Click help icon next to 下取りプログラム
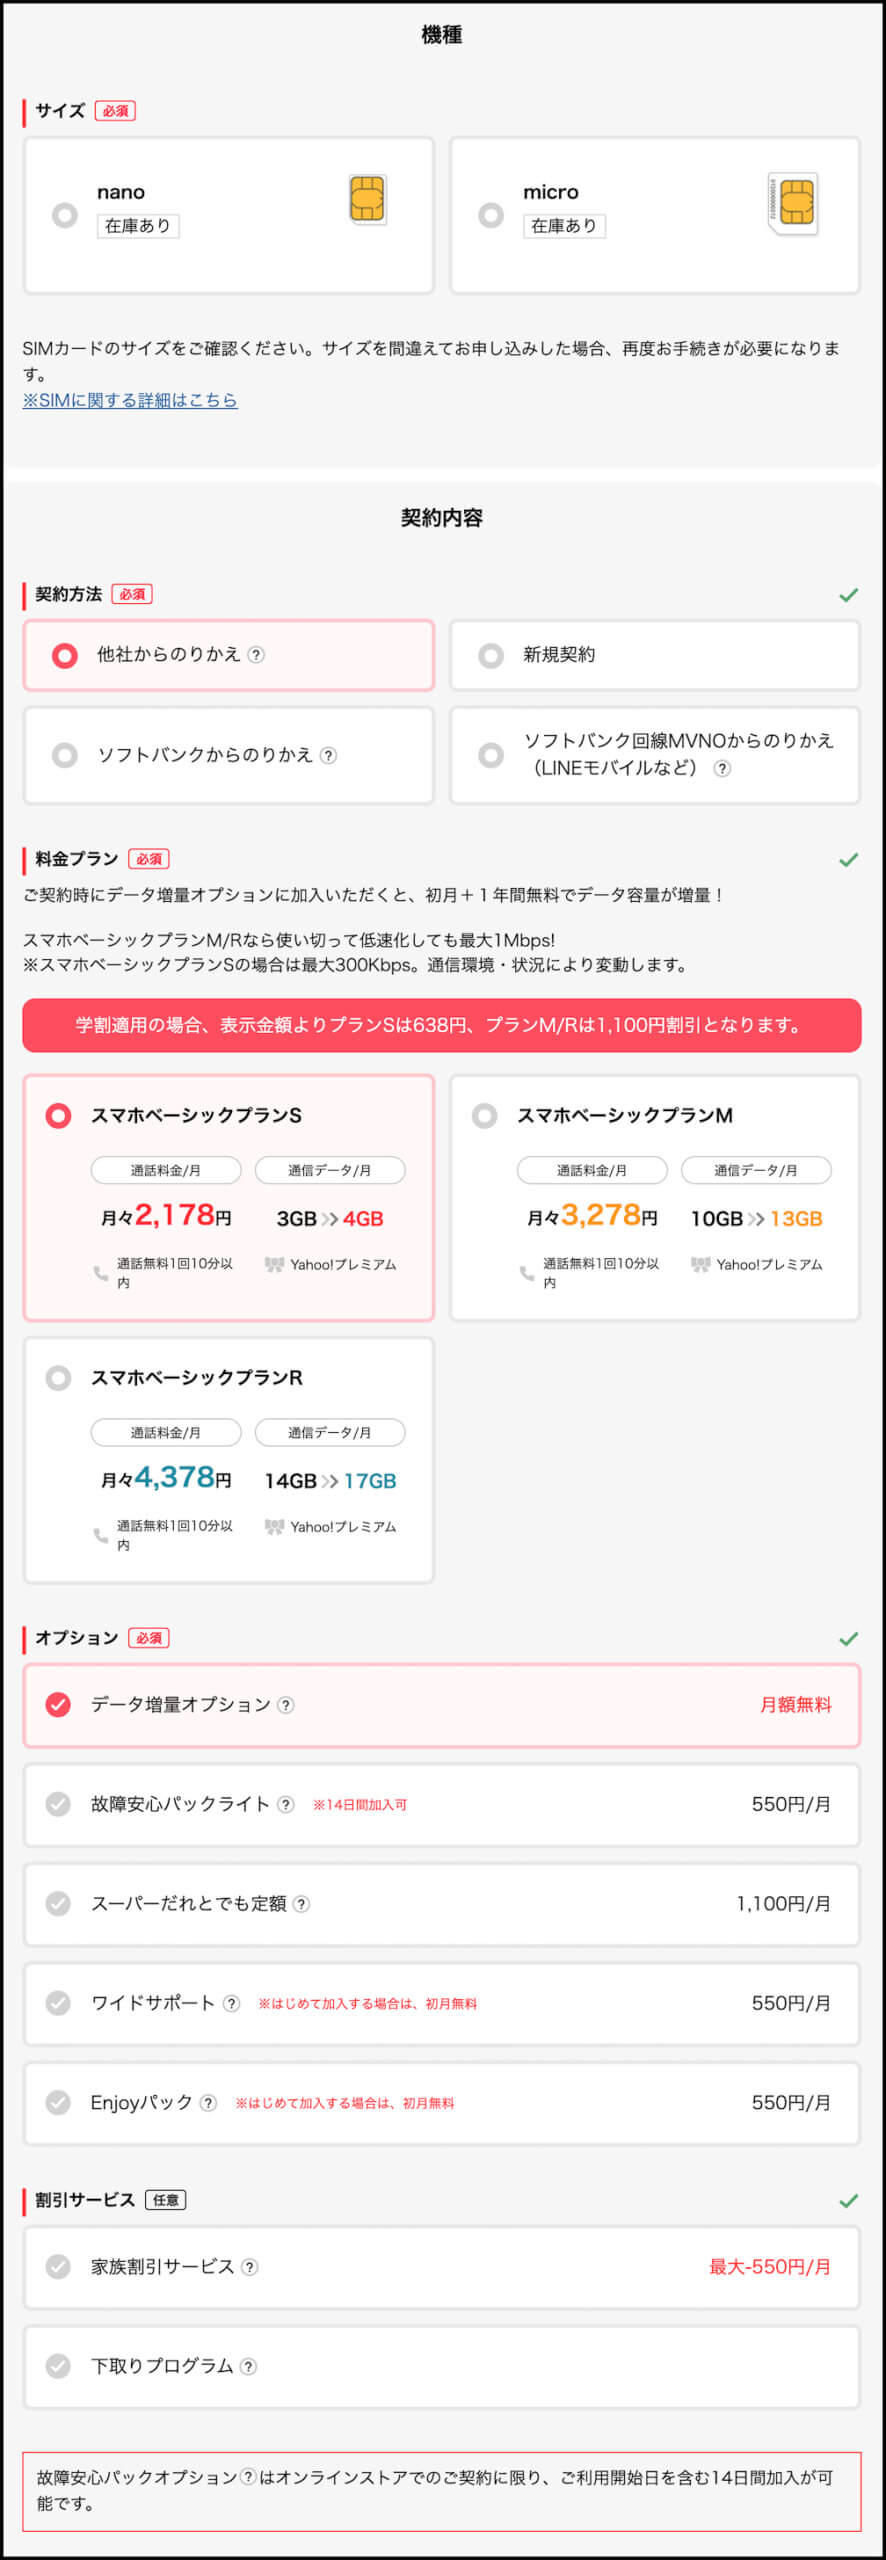This screenshot has height=2560, width=886. tap(249, 2366)
